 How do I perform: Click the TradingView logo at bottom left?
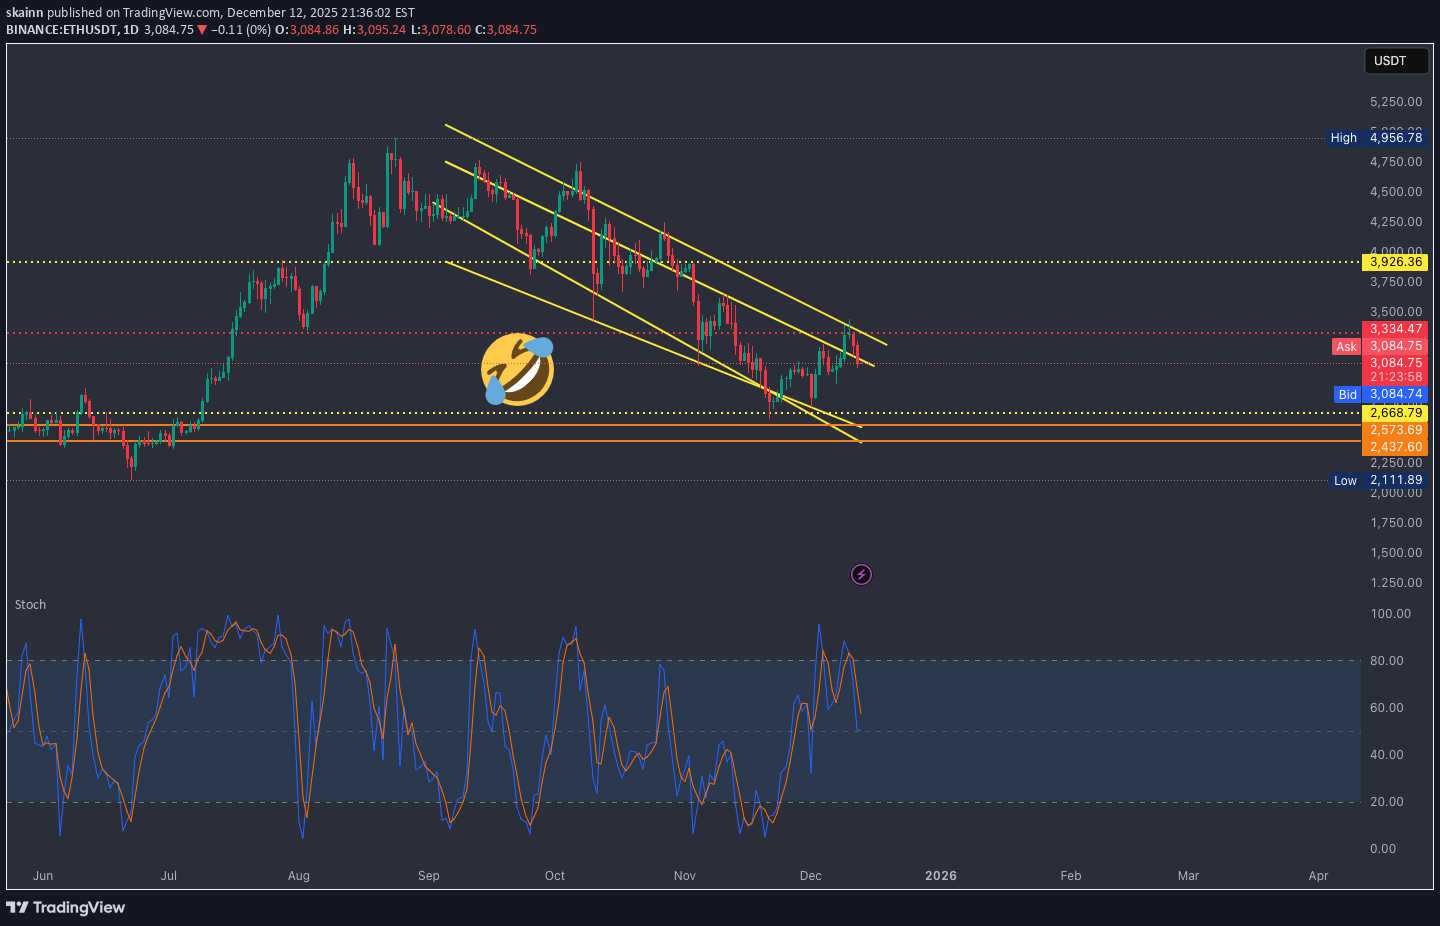[x=66, y=907]
